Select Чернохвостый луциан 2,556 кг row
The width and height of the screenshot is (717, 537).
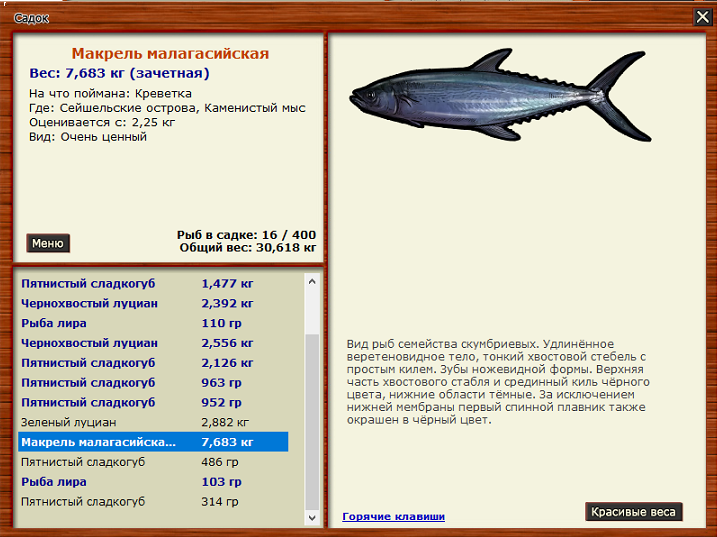tap(153, 343)
